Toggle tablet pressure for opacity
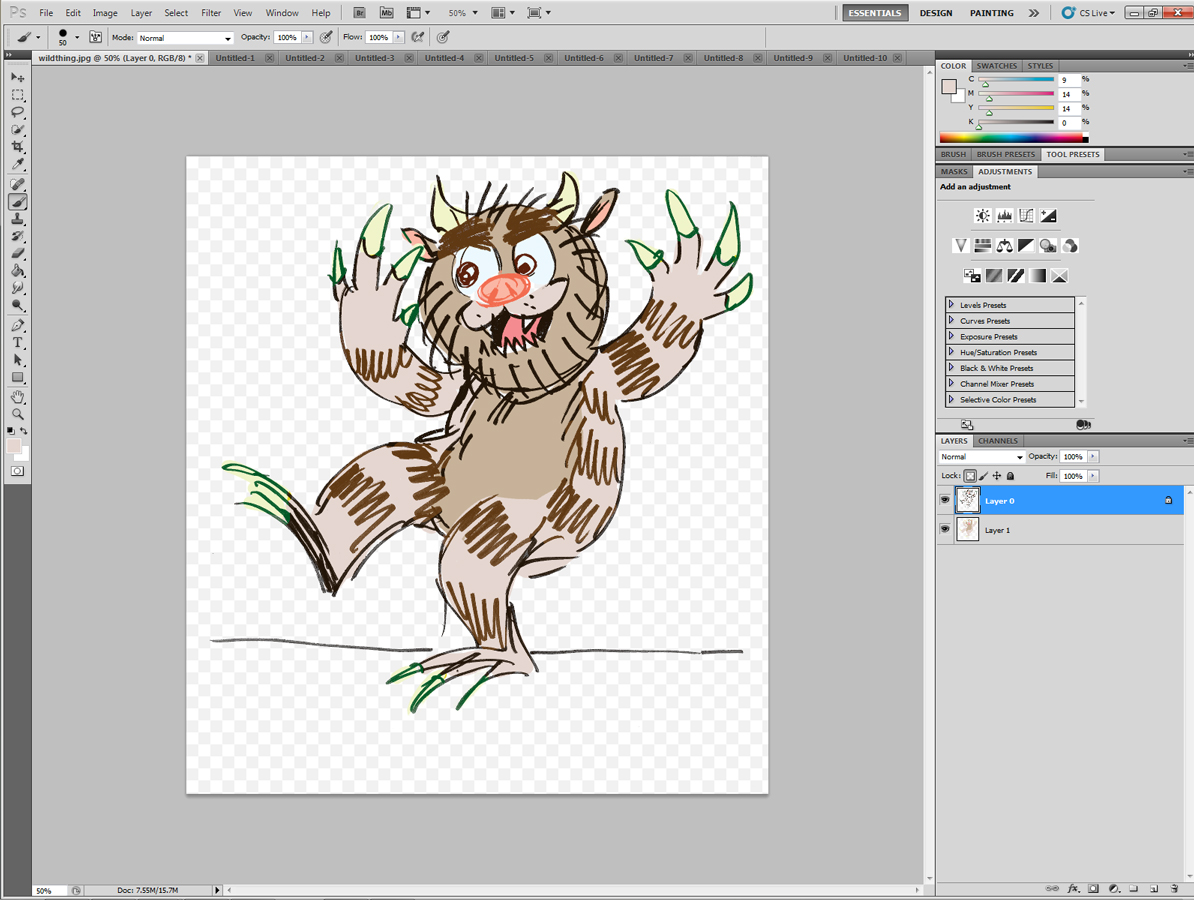This screenshot has width=1194, height=900. tap(326, 37)
